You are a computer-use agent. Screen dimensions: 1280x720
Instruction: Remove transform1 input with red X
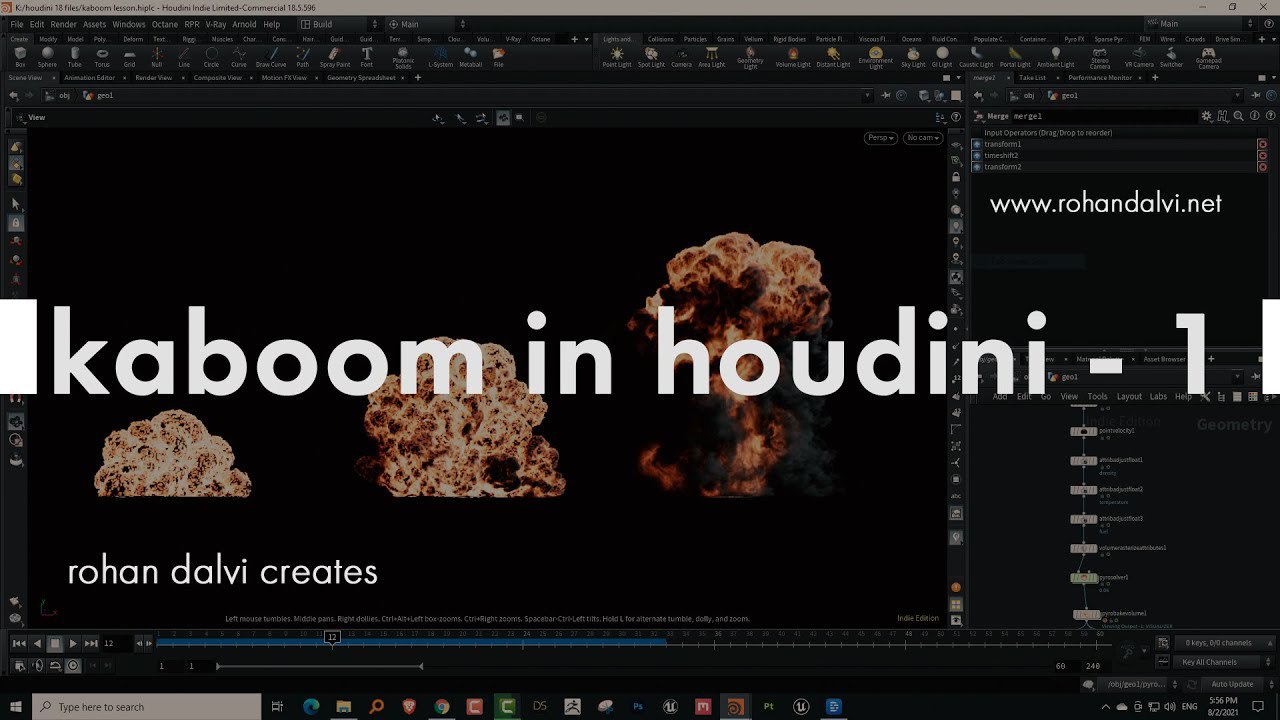[1262, 144]
